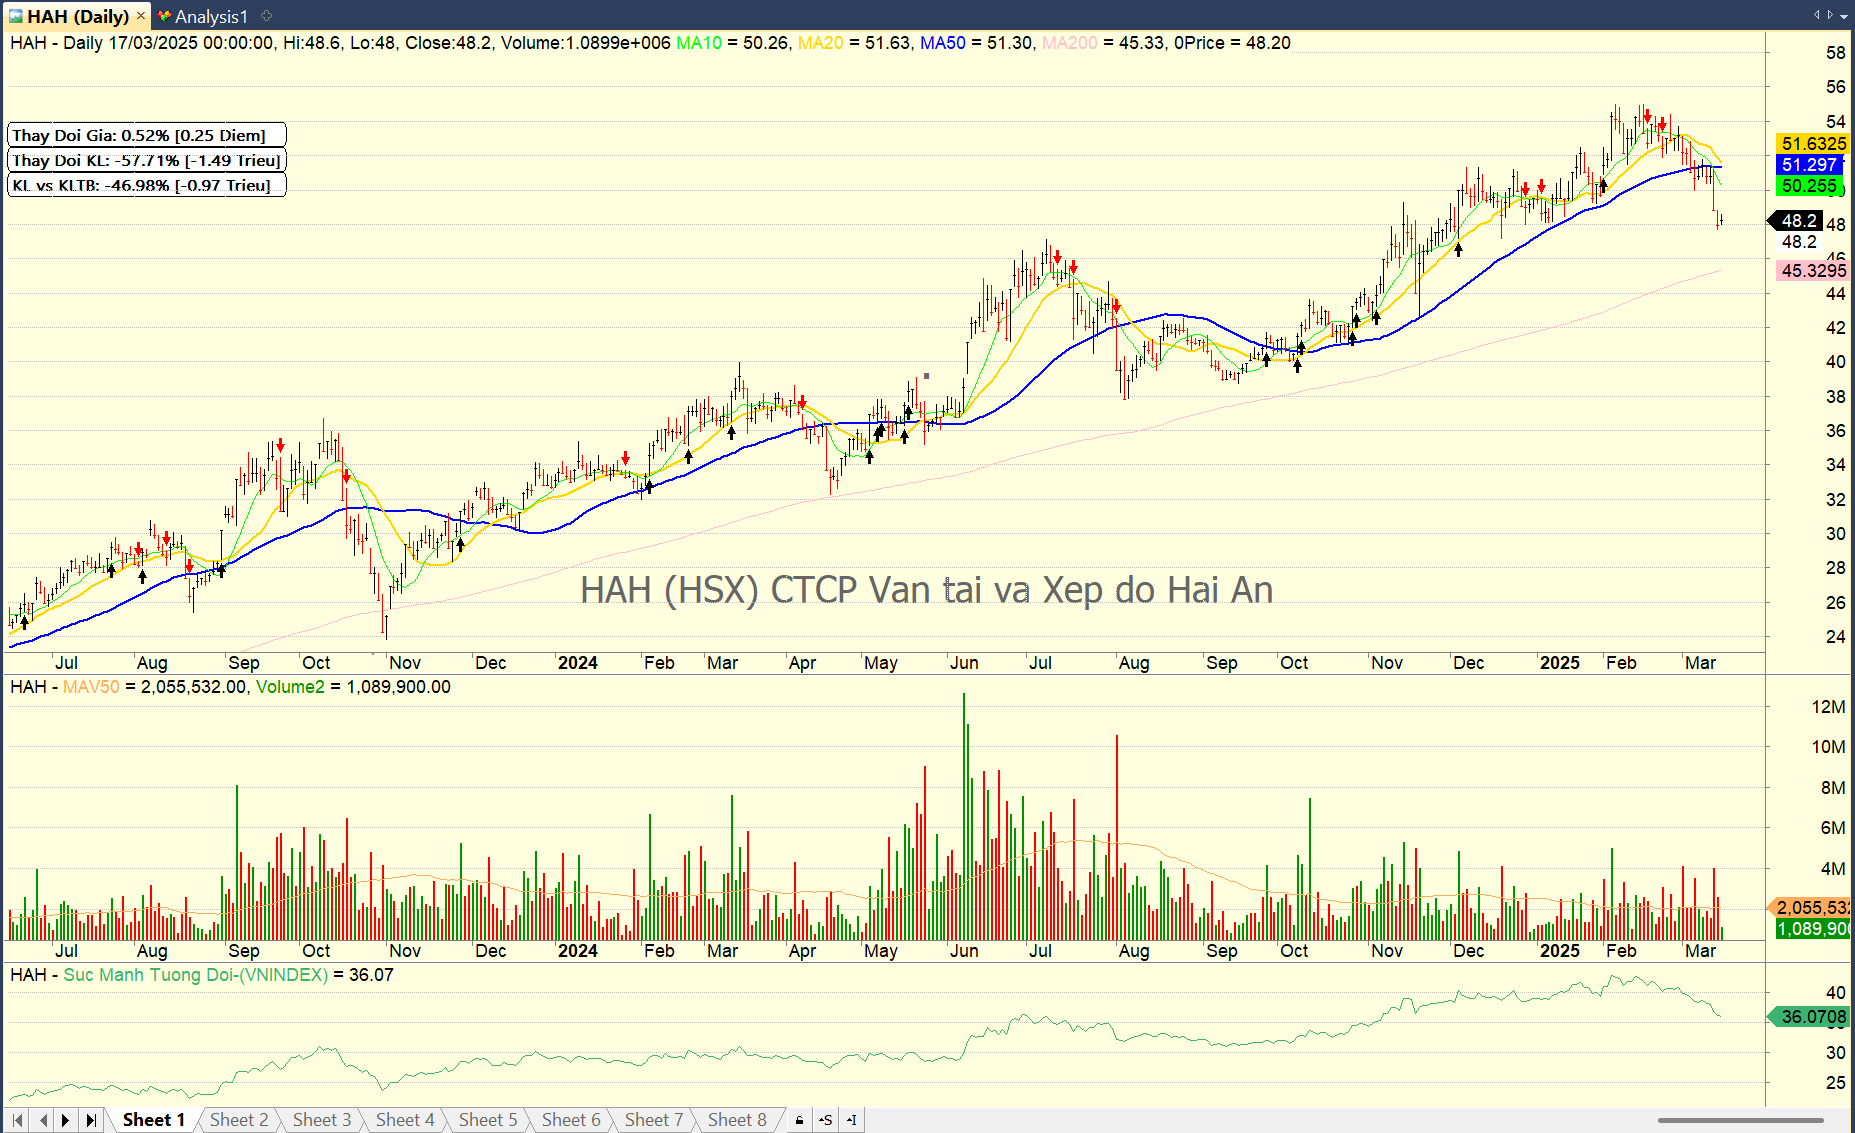Click the green MA10 label in chart header
Viewport: 1855px width, 1133px height.
click(x=699, y=43)
